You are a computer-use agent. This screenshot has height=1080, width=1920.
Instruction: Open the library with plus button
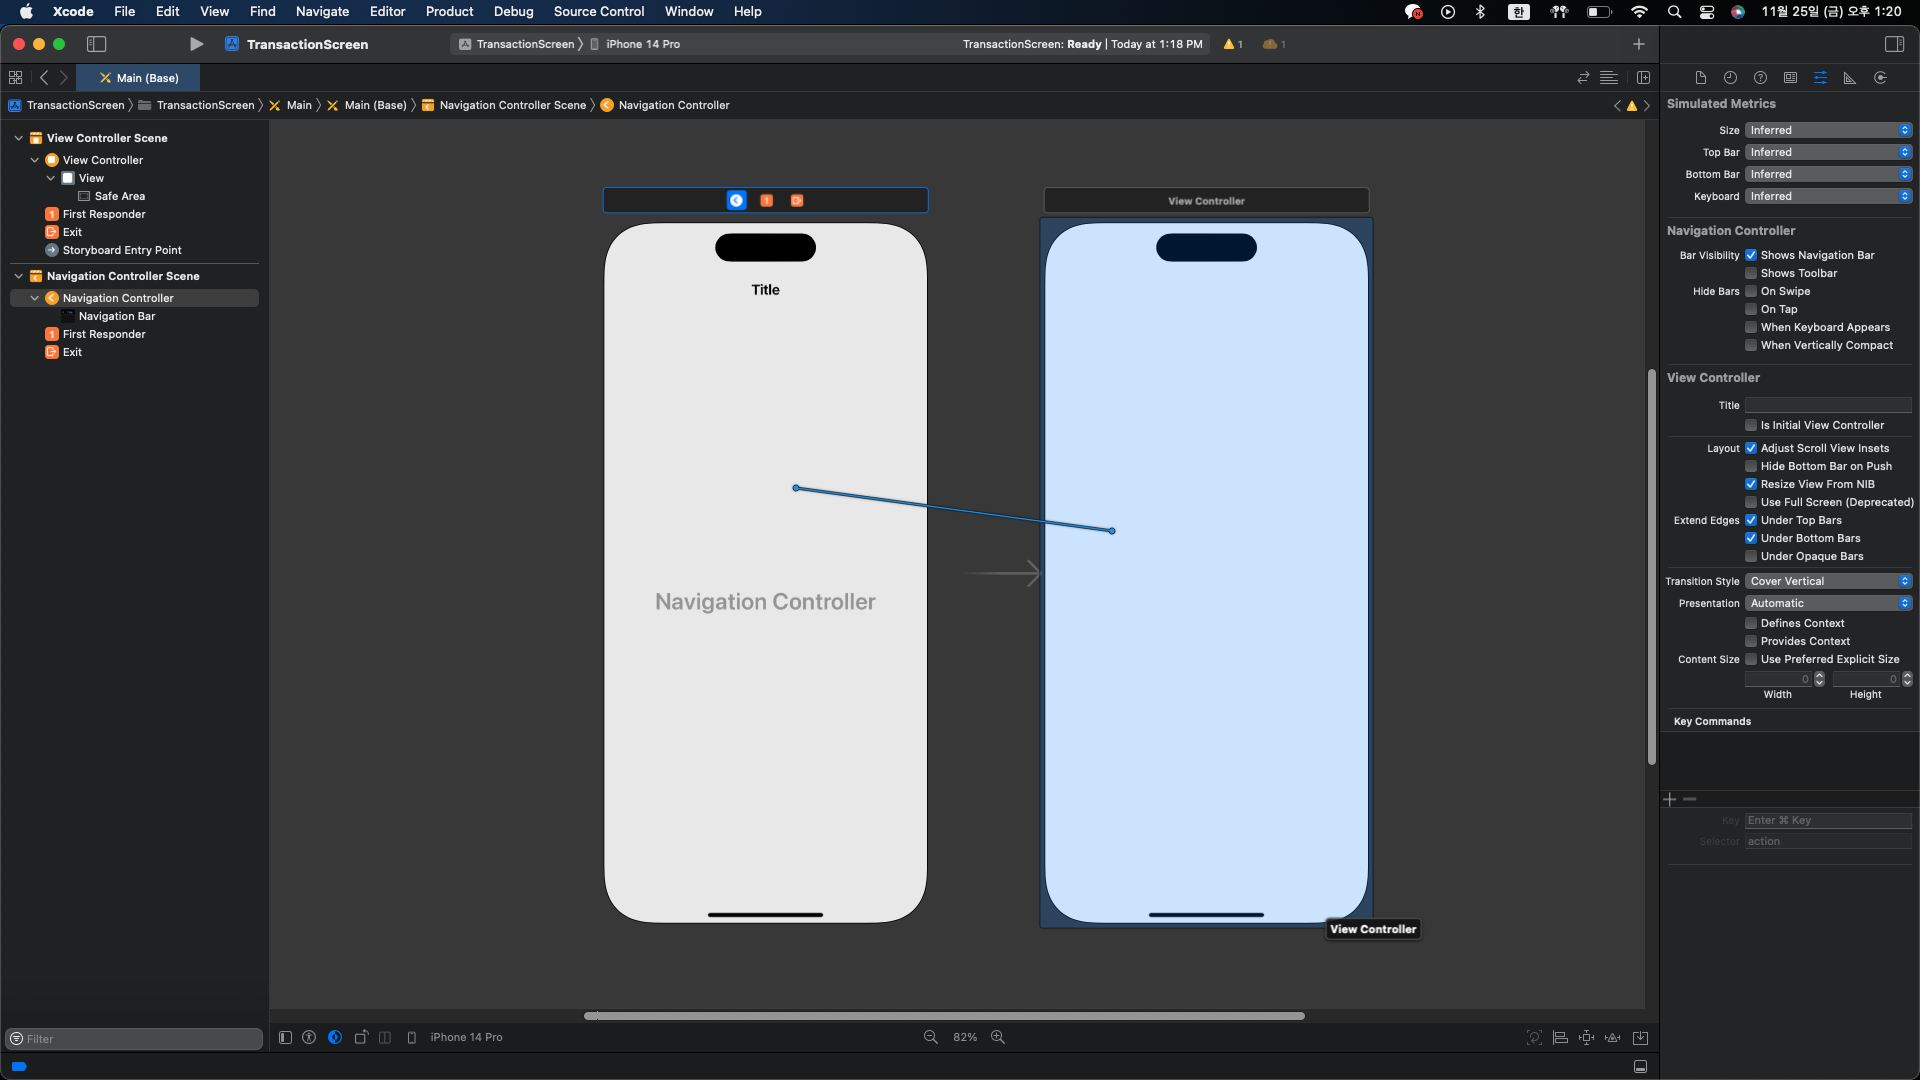tap(1638, 44)
